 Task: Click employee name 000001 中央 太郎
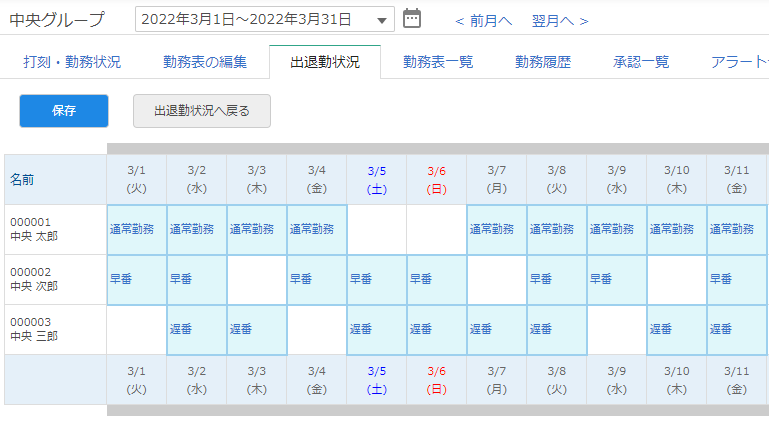tap(34, 229)
